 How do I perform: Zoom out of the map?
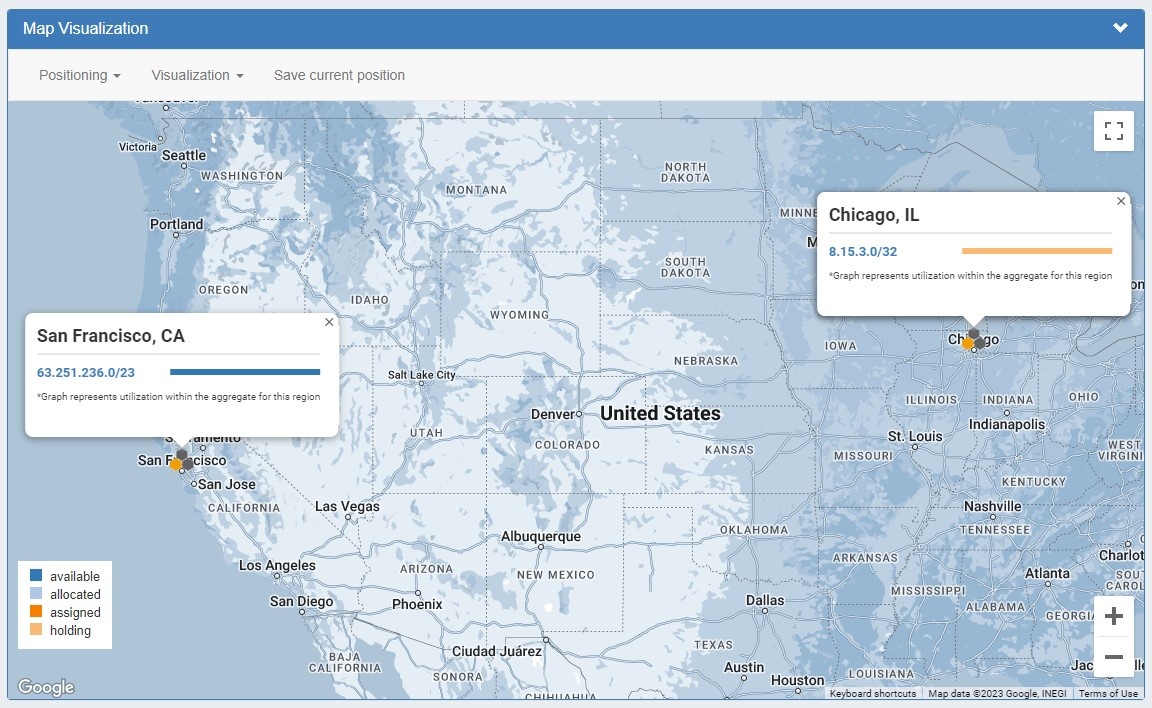click(x=1114, y=658)
